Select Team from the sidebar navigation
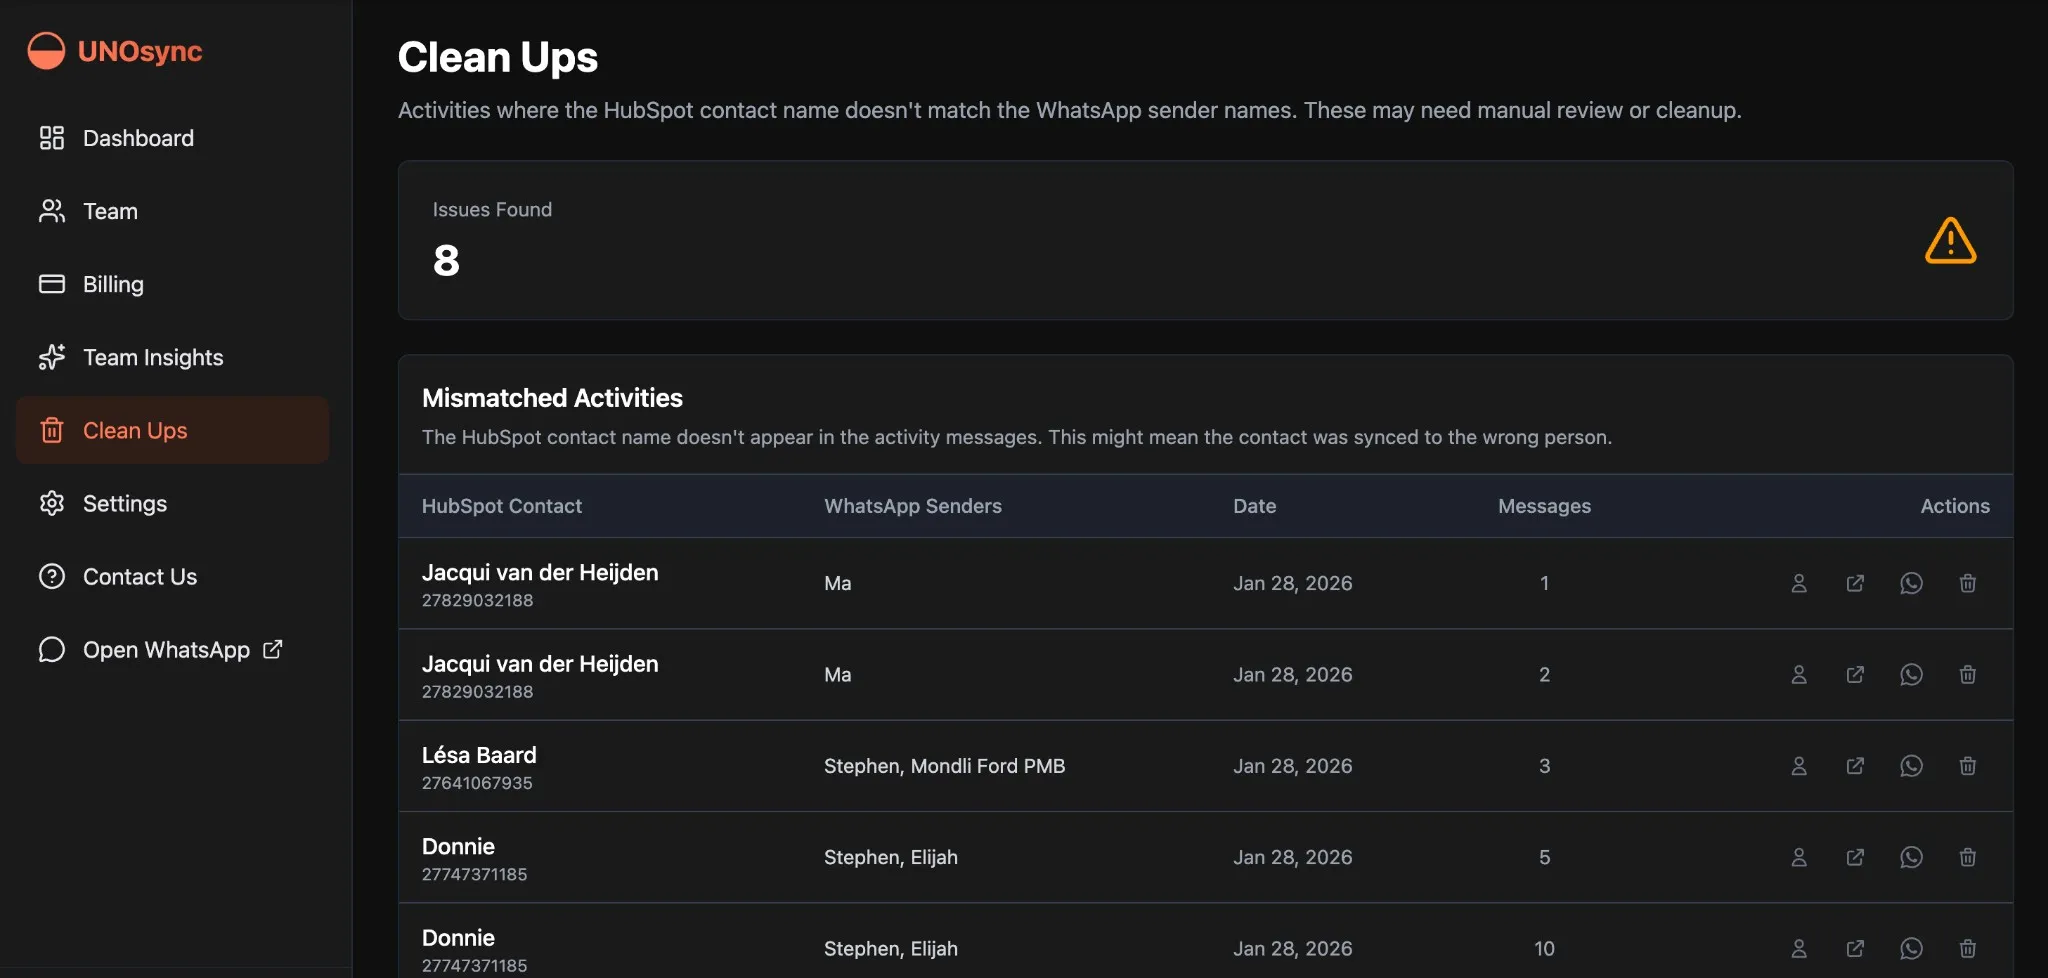The width and height of the screenshot is (2048, 978). (x=110, y=211)
